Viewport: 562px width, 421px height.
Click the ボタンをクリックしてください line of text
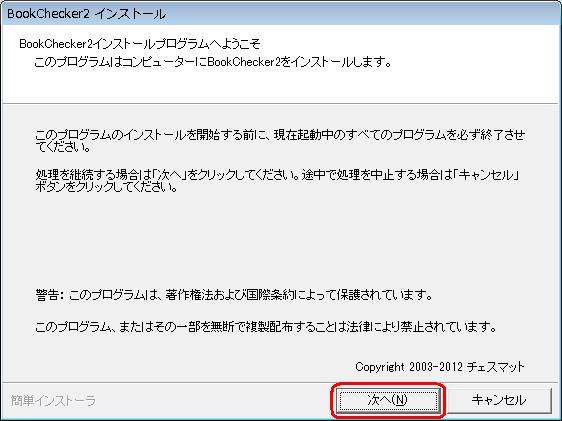pyautogui.click(x=106, y=187)
